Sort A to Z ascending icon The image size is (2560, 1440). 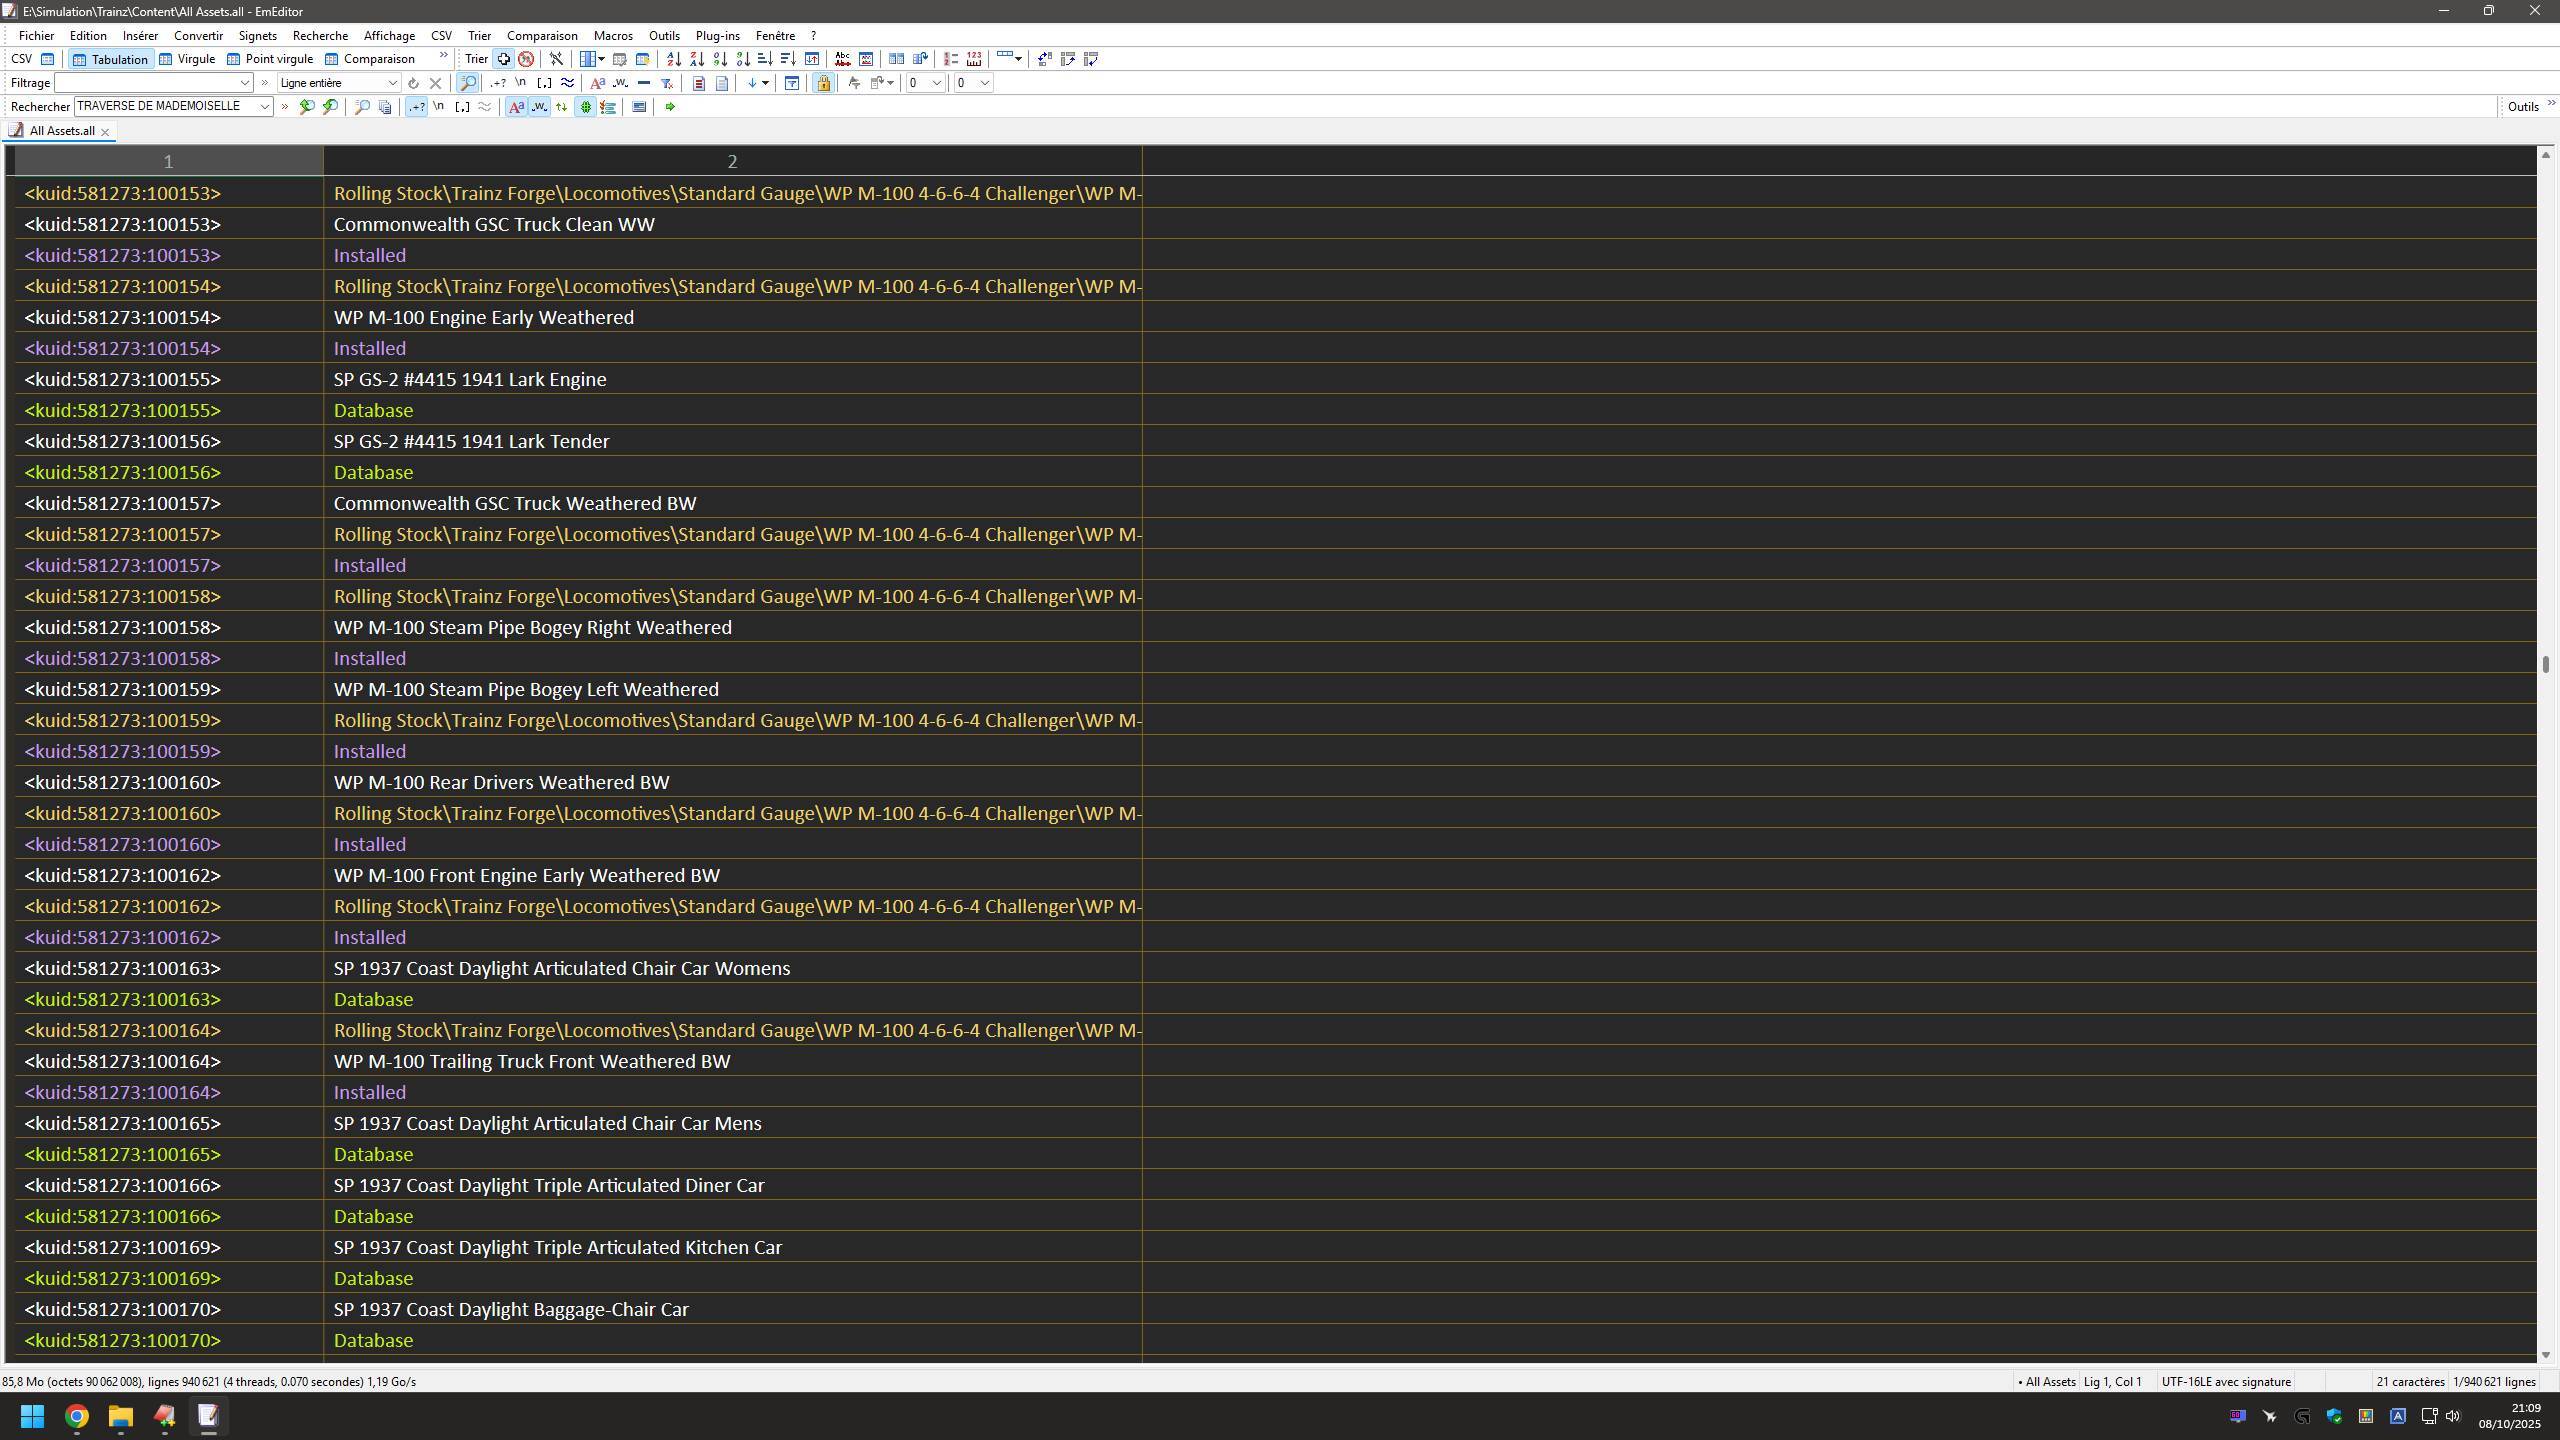[x=674, y=59]
